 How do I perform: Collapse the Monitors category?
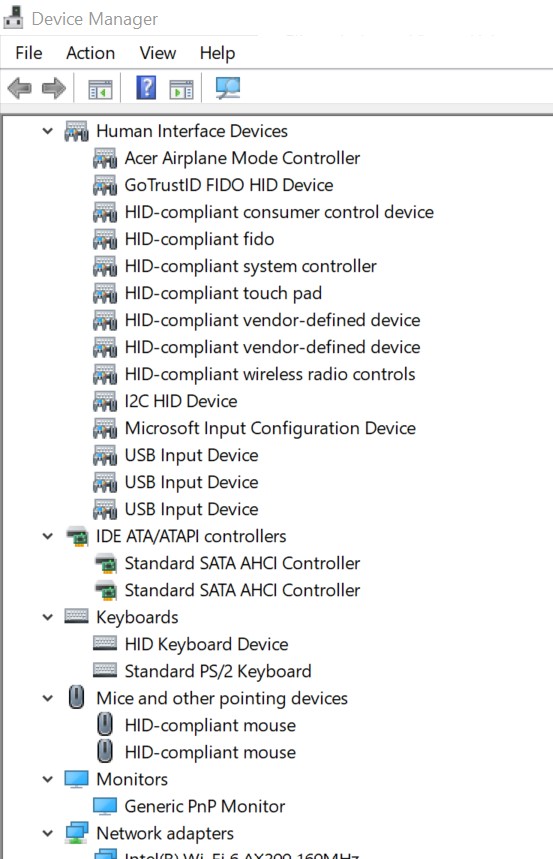[x=48, y=779]
